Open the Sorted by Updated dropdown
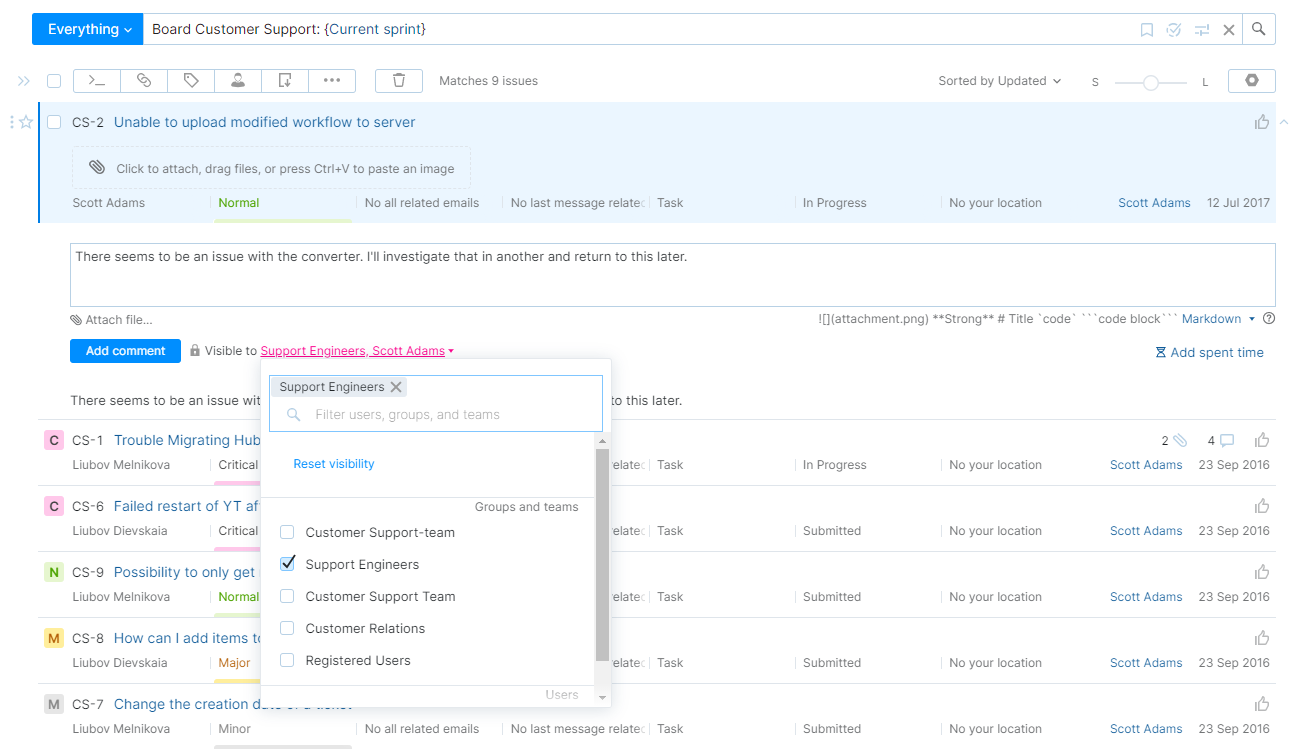The width and height of the screenshot is (1307, 749). coord(999,80)
